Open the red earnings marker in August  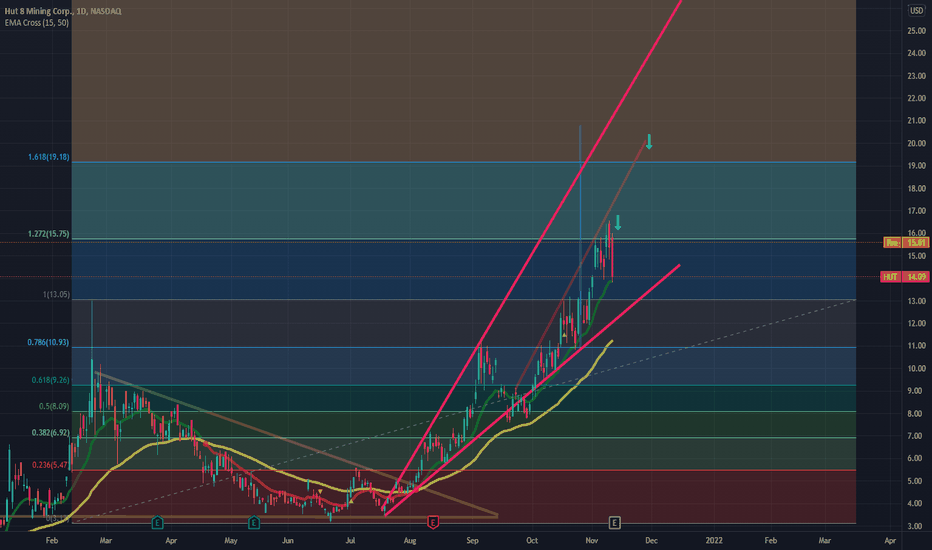click(x=433, y=523)
